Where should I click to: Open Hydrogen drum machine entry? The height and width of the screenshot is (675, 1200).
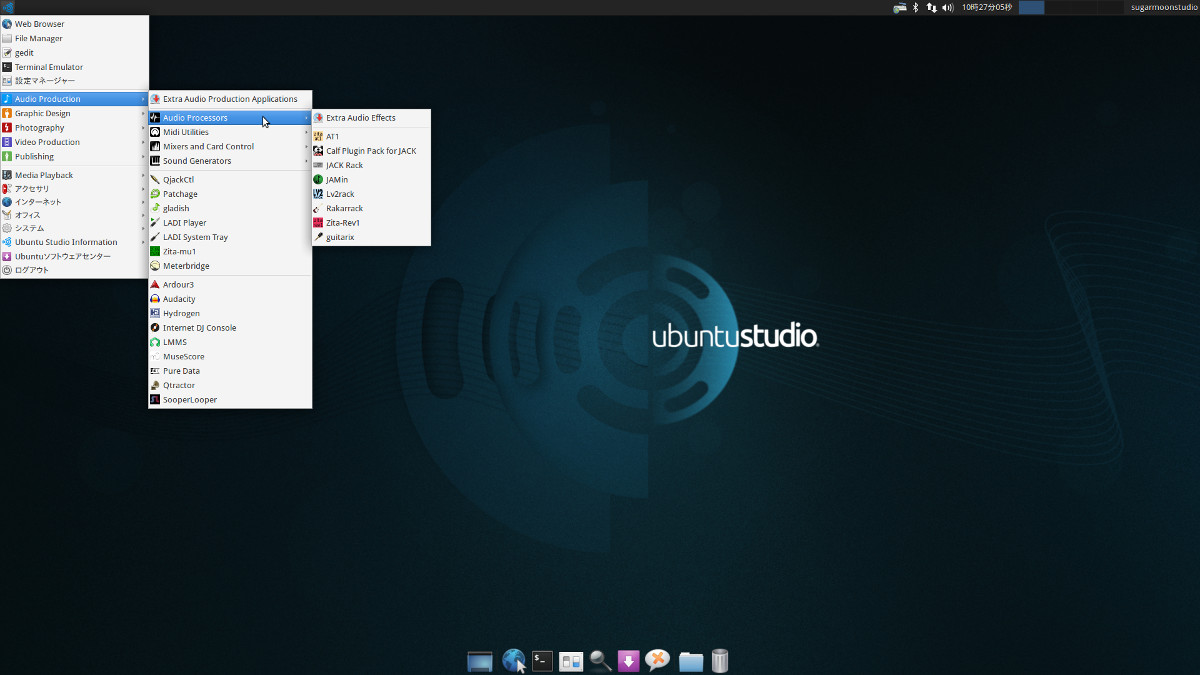[230, 313]
